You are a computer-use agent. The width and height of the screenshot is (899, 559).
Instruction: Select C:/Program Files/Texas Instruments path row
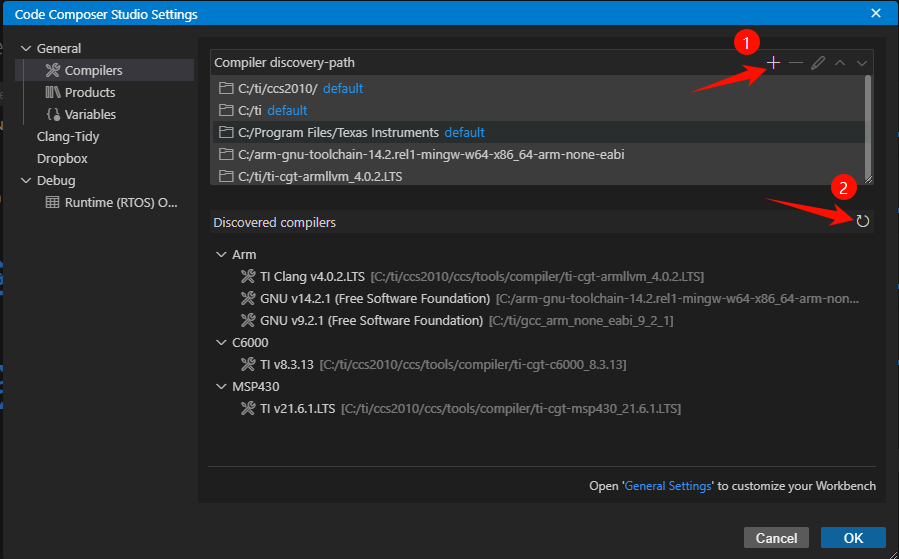(539, 132)
